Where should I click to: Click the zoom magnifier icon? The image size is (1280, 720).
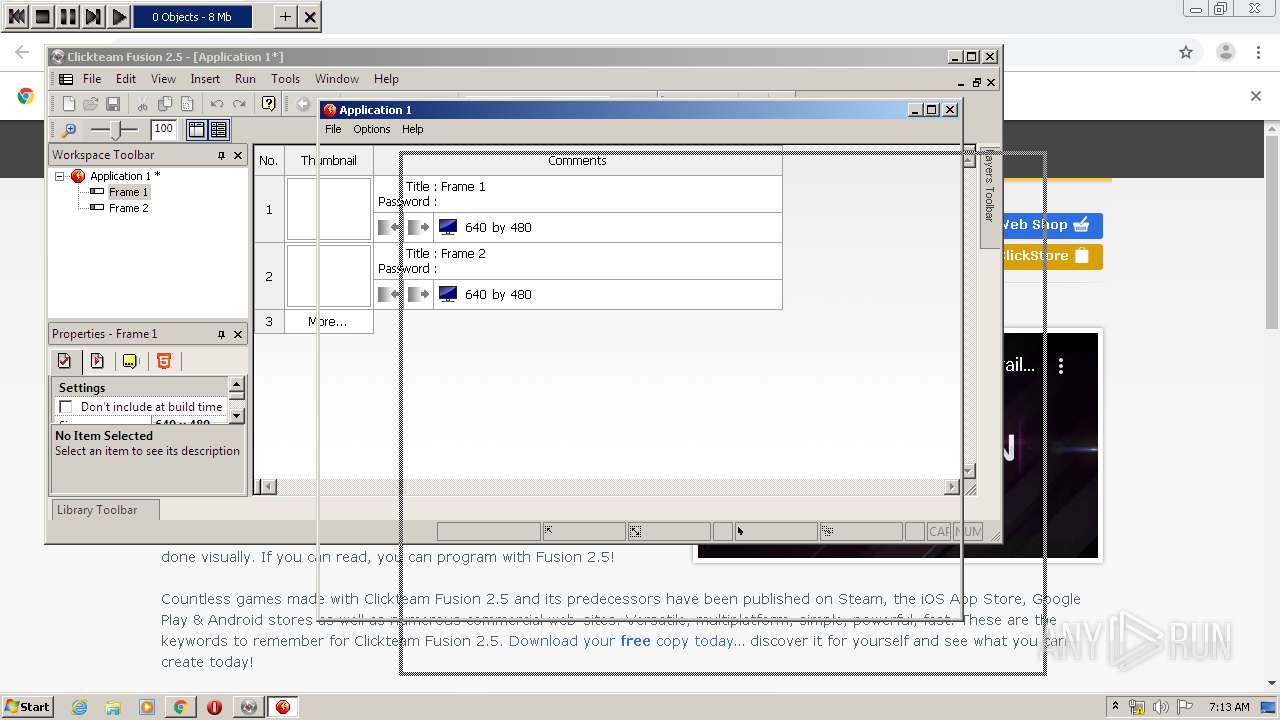[69, 130]
